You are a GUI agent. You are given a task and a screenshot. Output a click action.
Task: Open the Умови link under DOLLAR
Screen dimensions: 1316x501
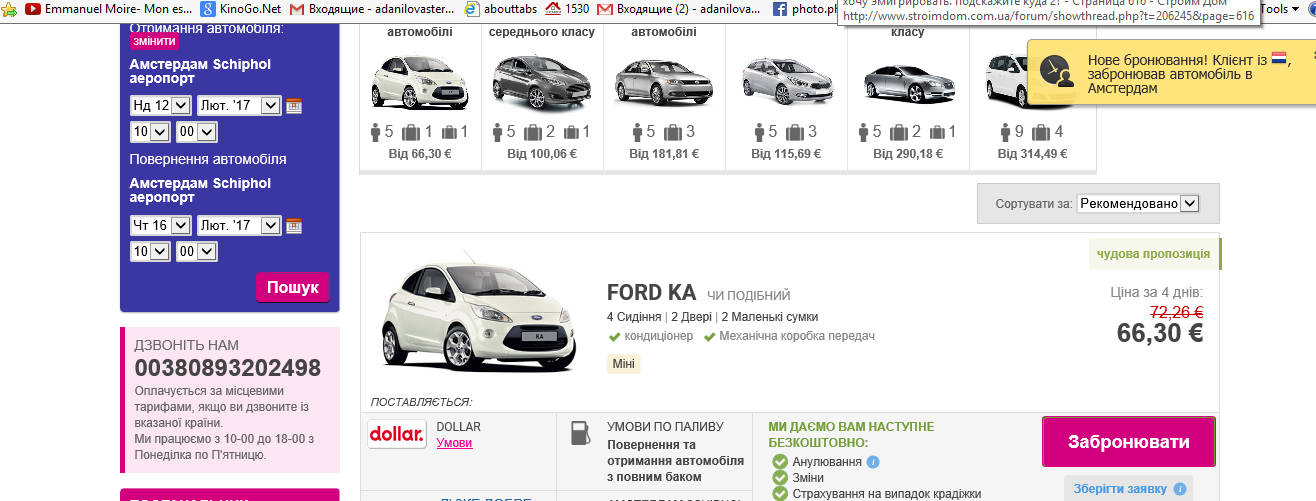point(455,443)
